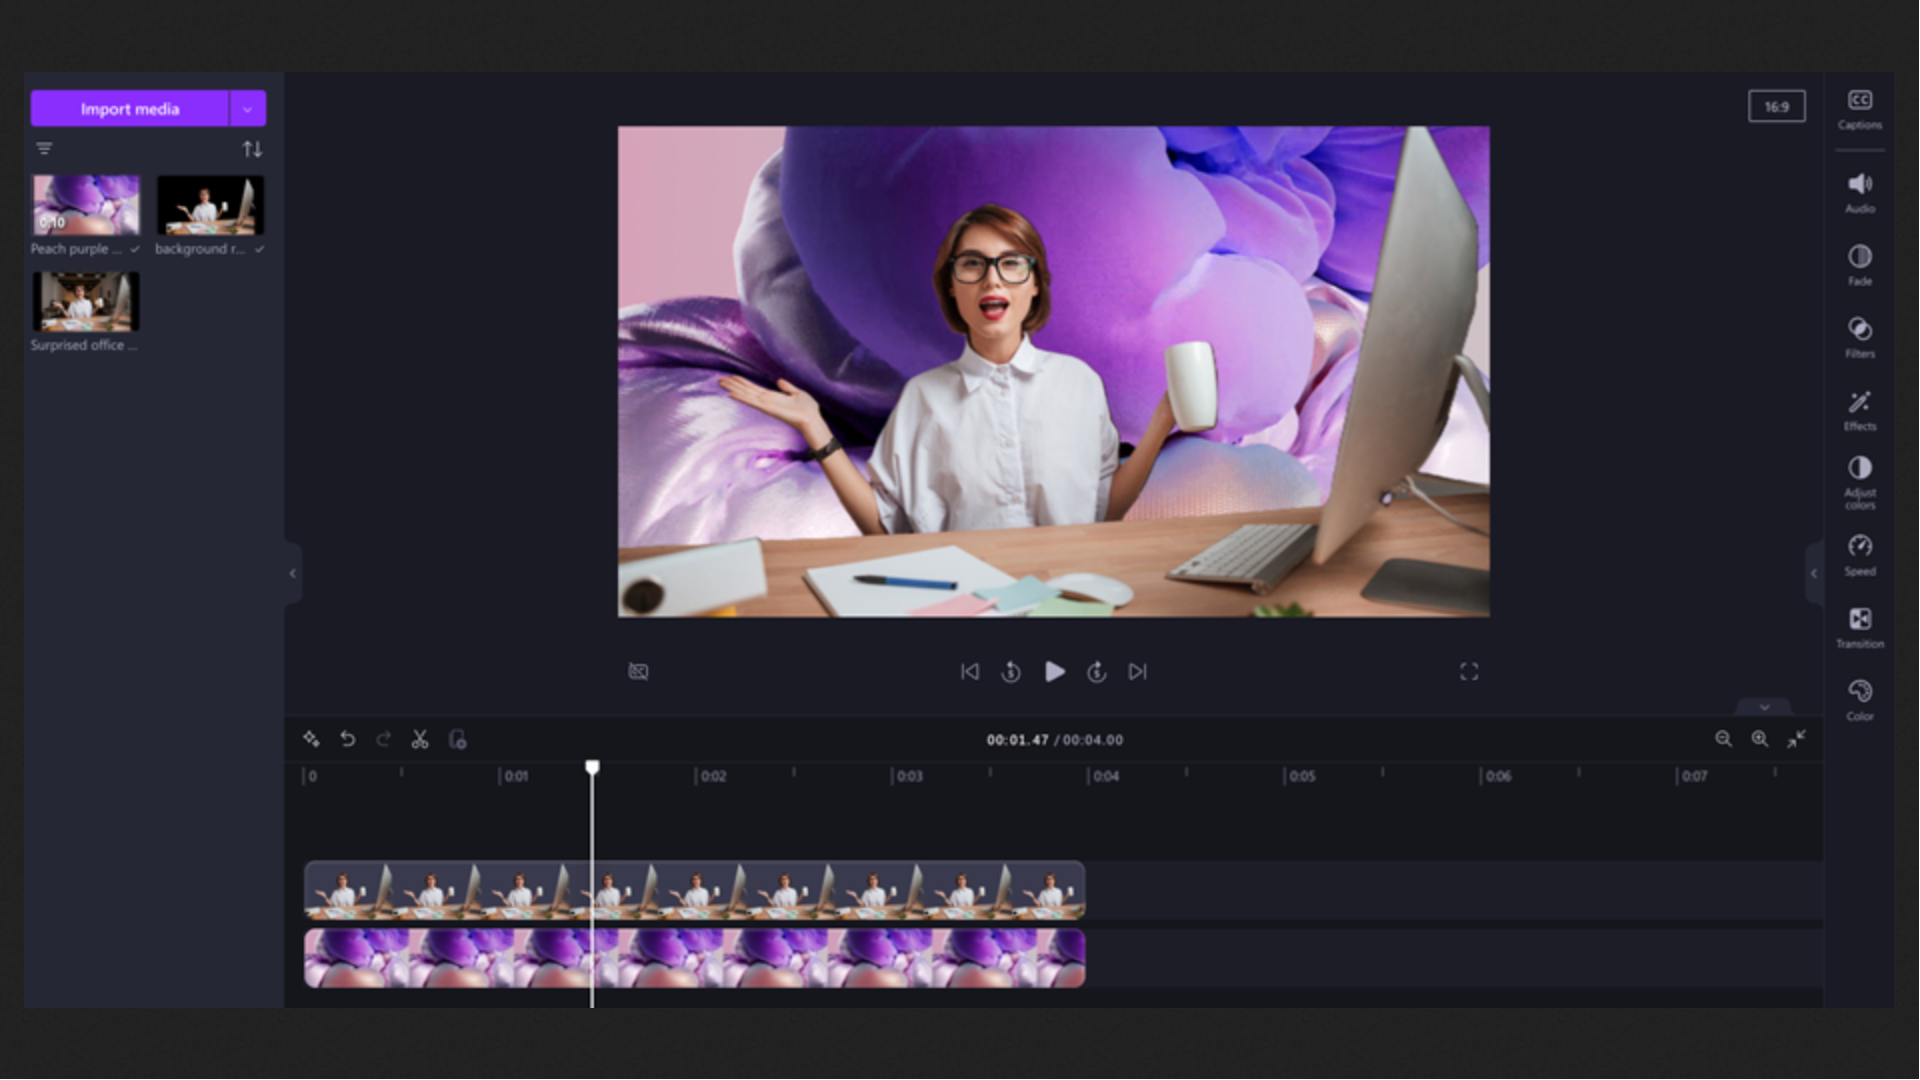Enter fullscreen preview mode
1920x1080 pixels.
tap(1468, 671)
